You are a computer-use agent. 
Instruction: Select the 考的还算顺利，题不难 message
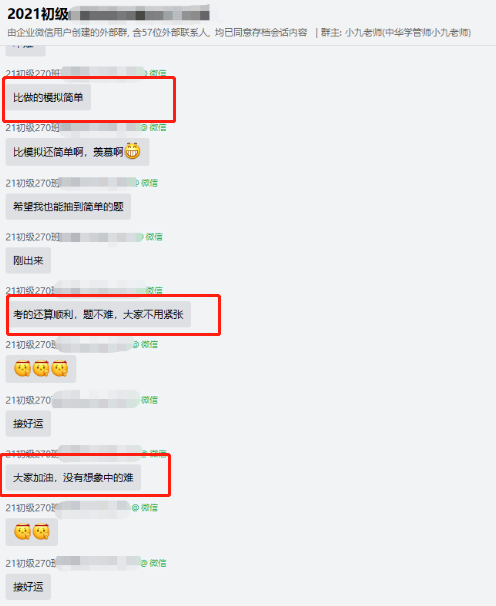coord(98,315)
